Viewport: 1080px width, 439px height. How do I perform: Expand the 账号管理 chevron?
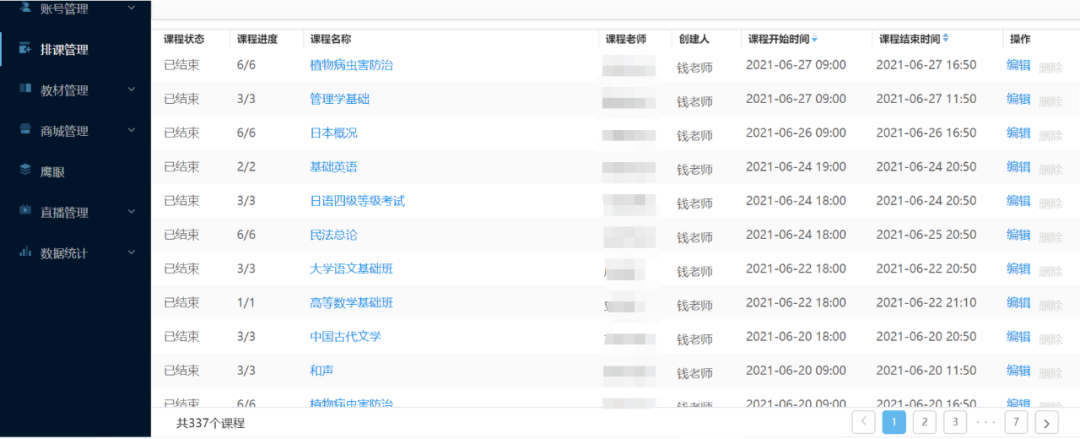(132, 8)
